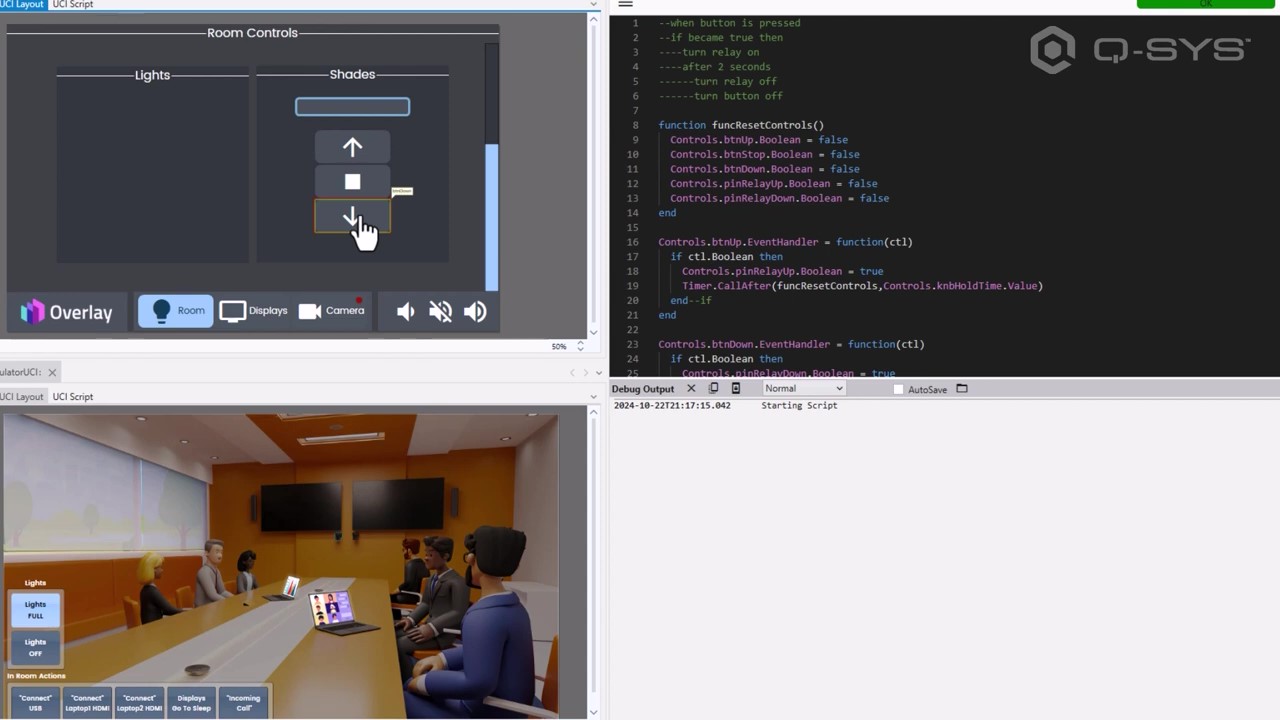Image resolution: width=1280 pixels, height=720 pixels.
Task: Click the volume down speaker icon
Action: point(405,311)
